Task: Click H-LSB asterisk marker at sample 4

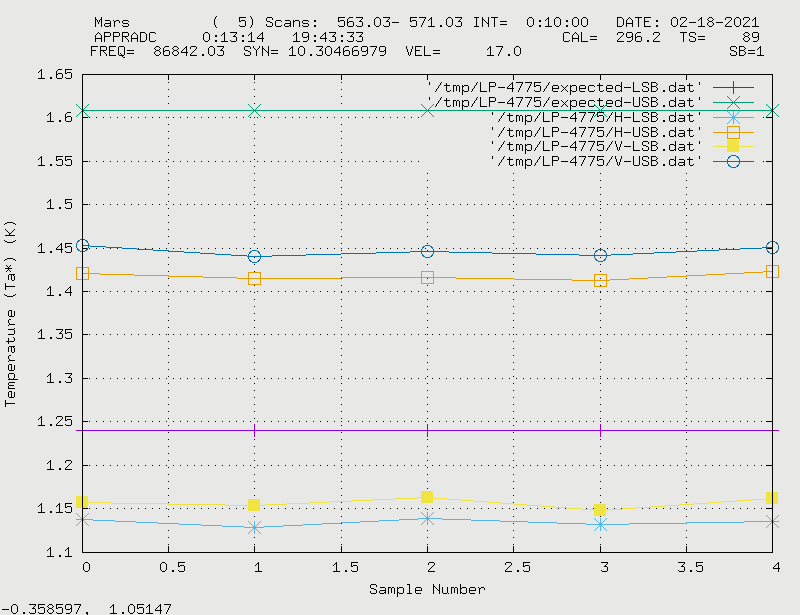Action: click(772, 522)
